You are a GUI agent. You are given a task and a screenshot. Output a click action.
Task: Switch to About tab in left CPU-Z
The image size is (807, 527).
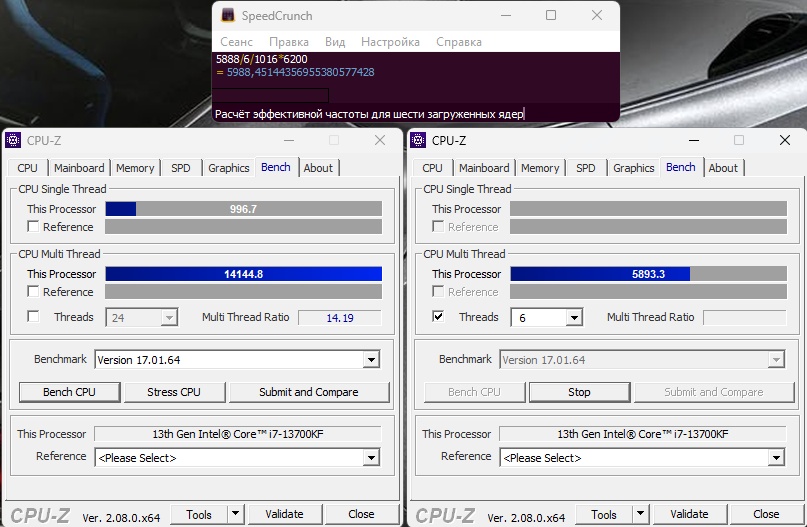tap(318, 168)
